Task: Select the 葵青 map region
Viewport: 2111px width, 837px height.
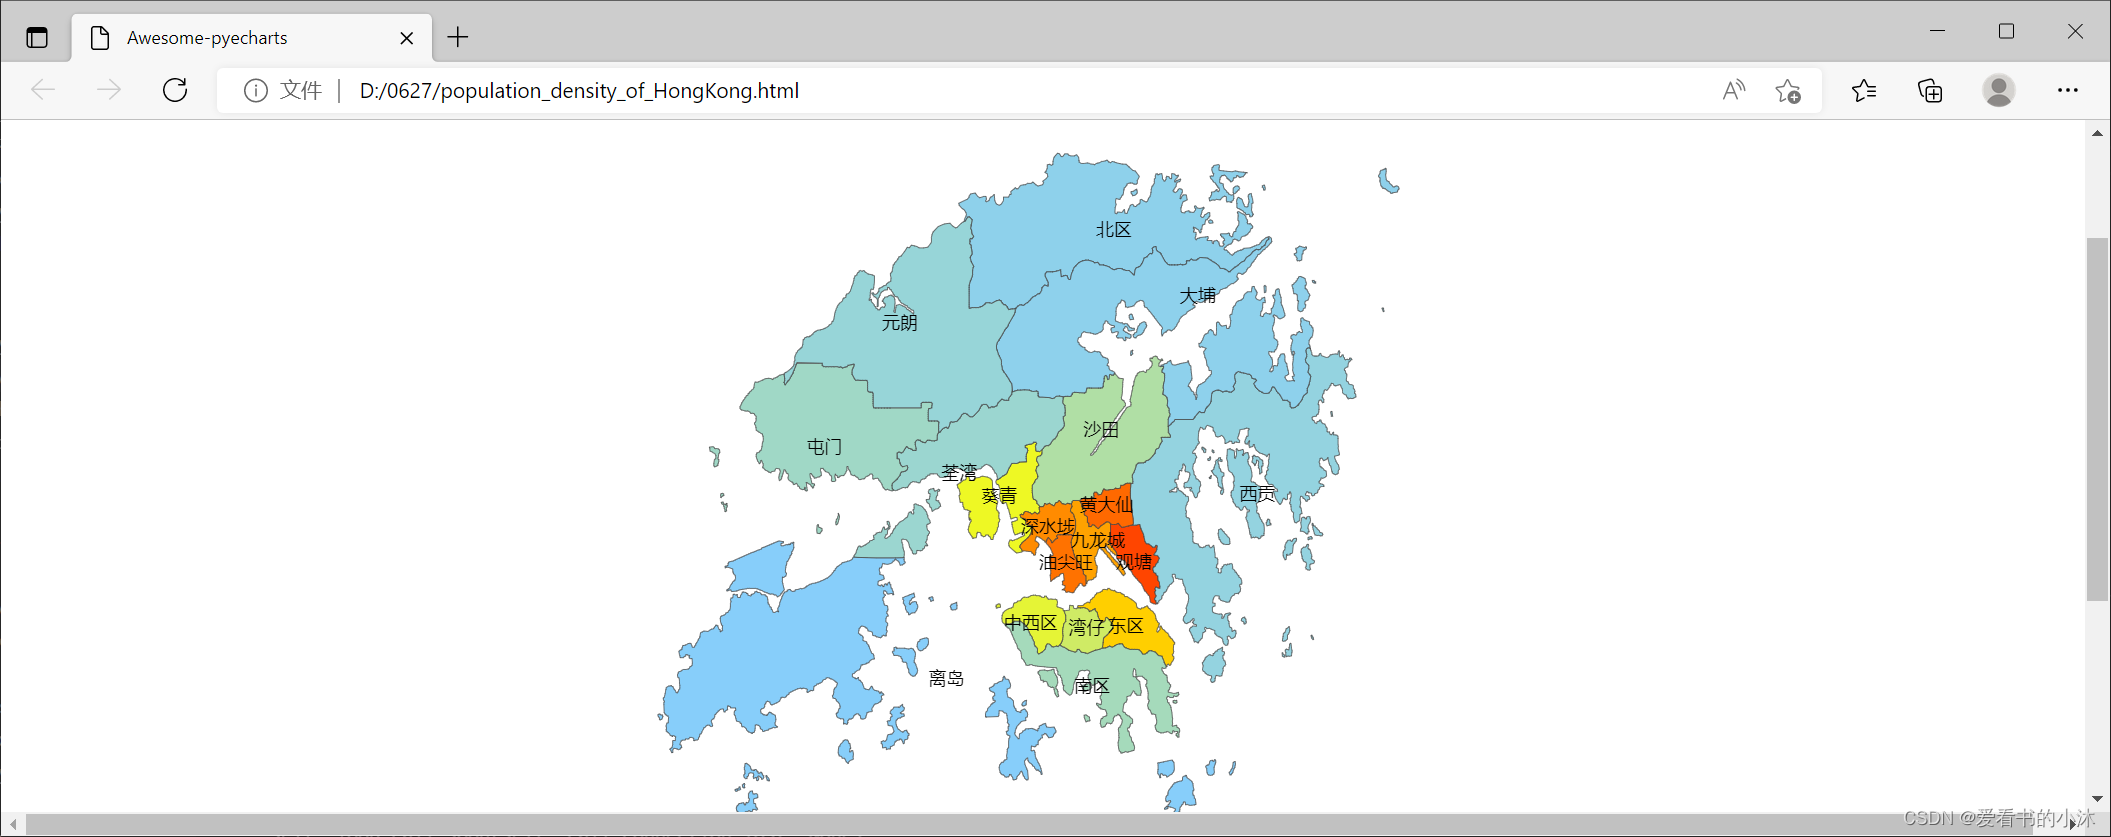Action: 999,496
